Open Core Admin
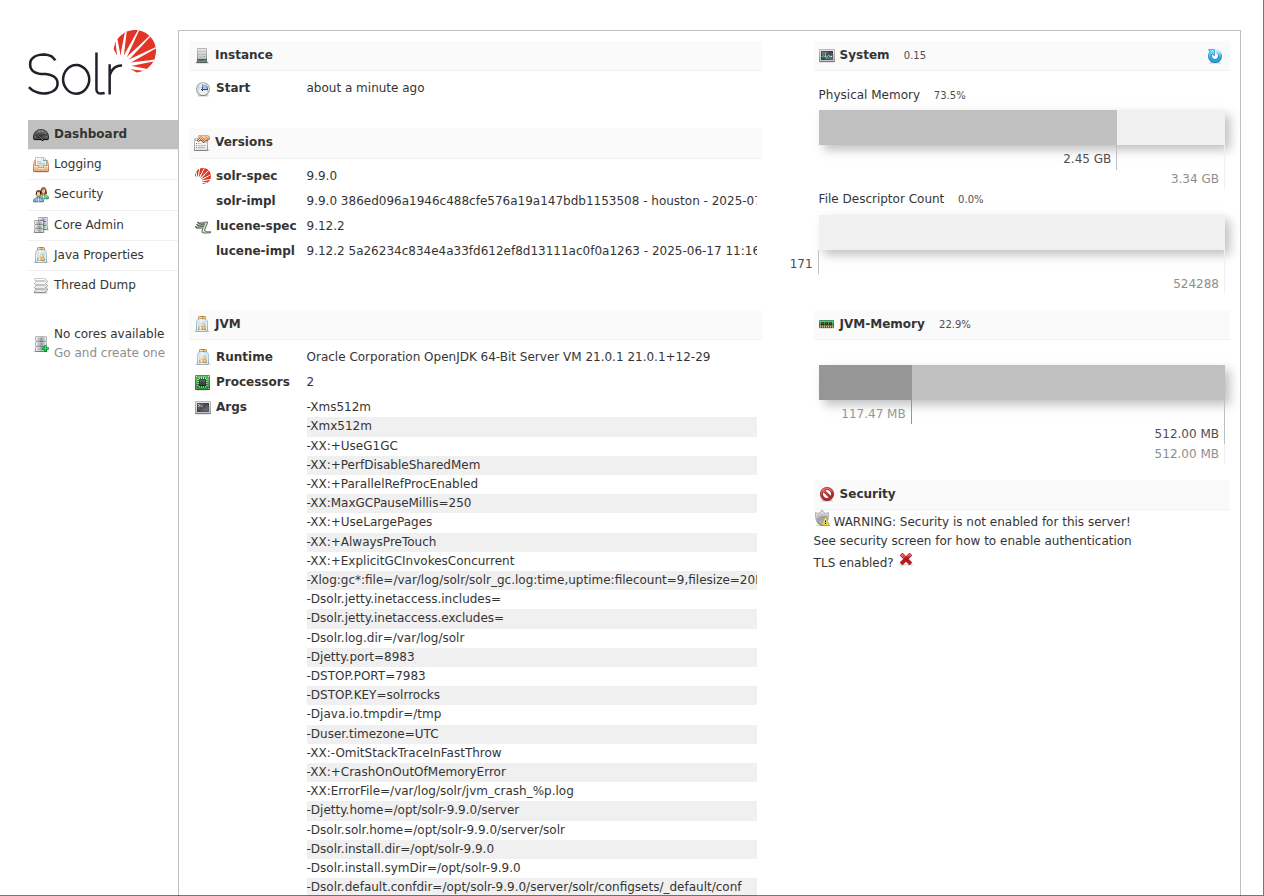 [103, 225]
